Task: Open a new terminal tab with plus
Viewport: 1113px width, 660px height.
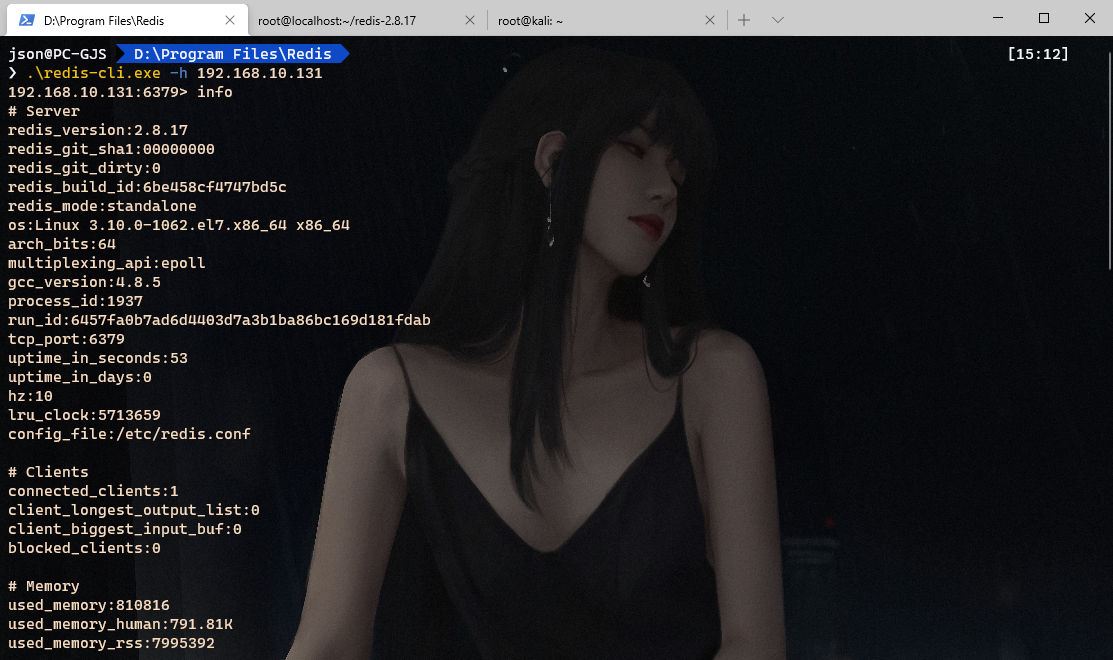Action: coord(744,20)
